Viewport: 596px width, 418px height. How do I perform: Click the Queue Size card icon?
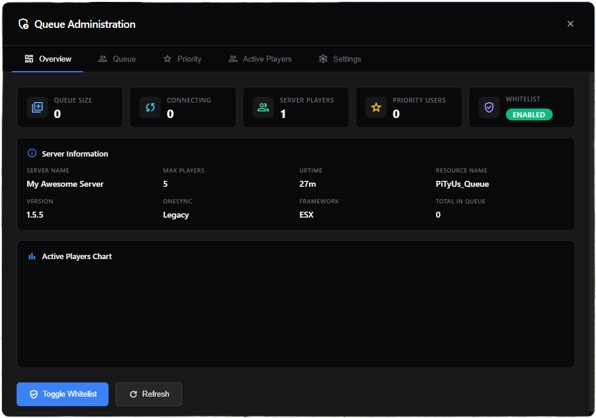tap(37, 108)
